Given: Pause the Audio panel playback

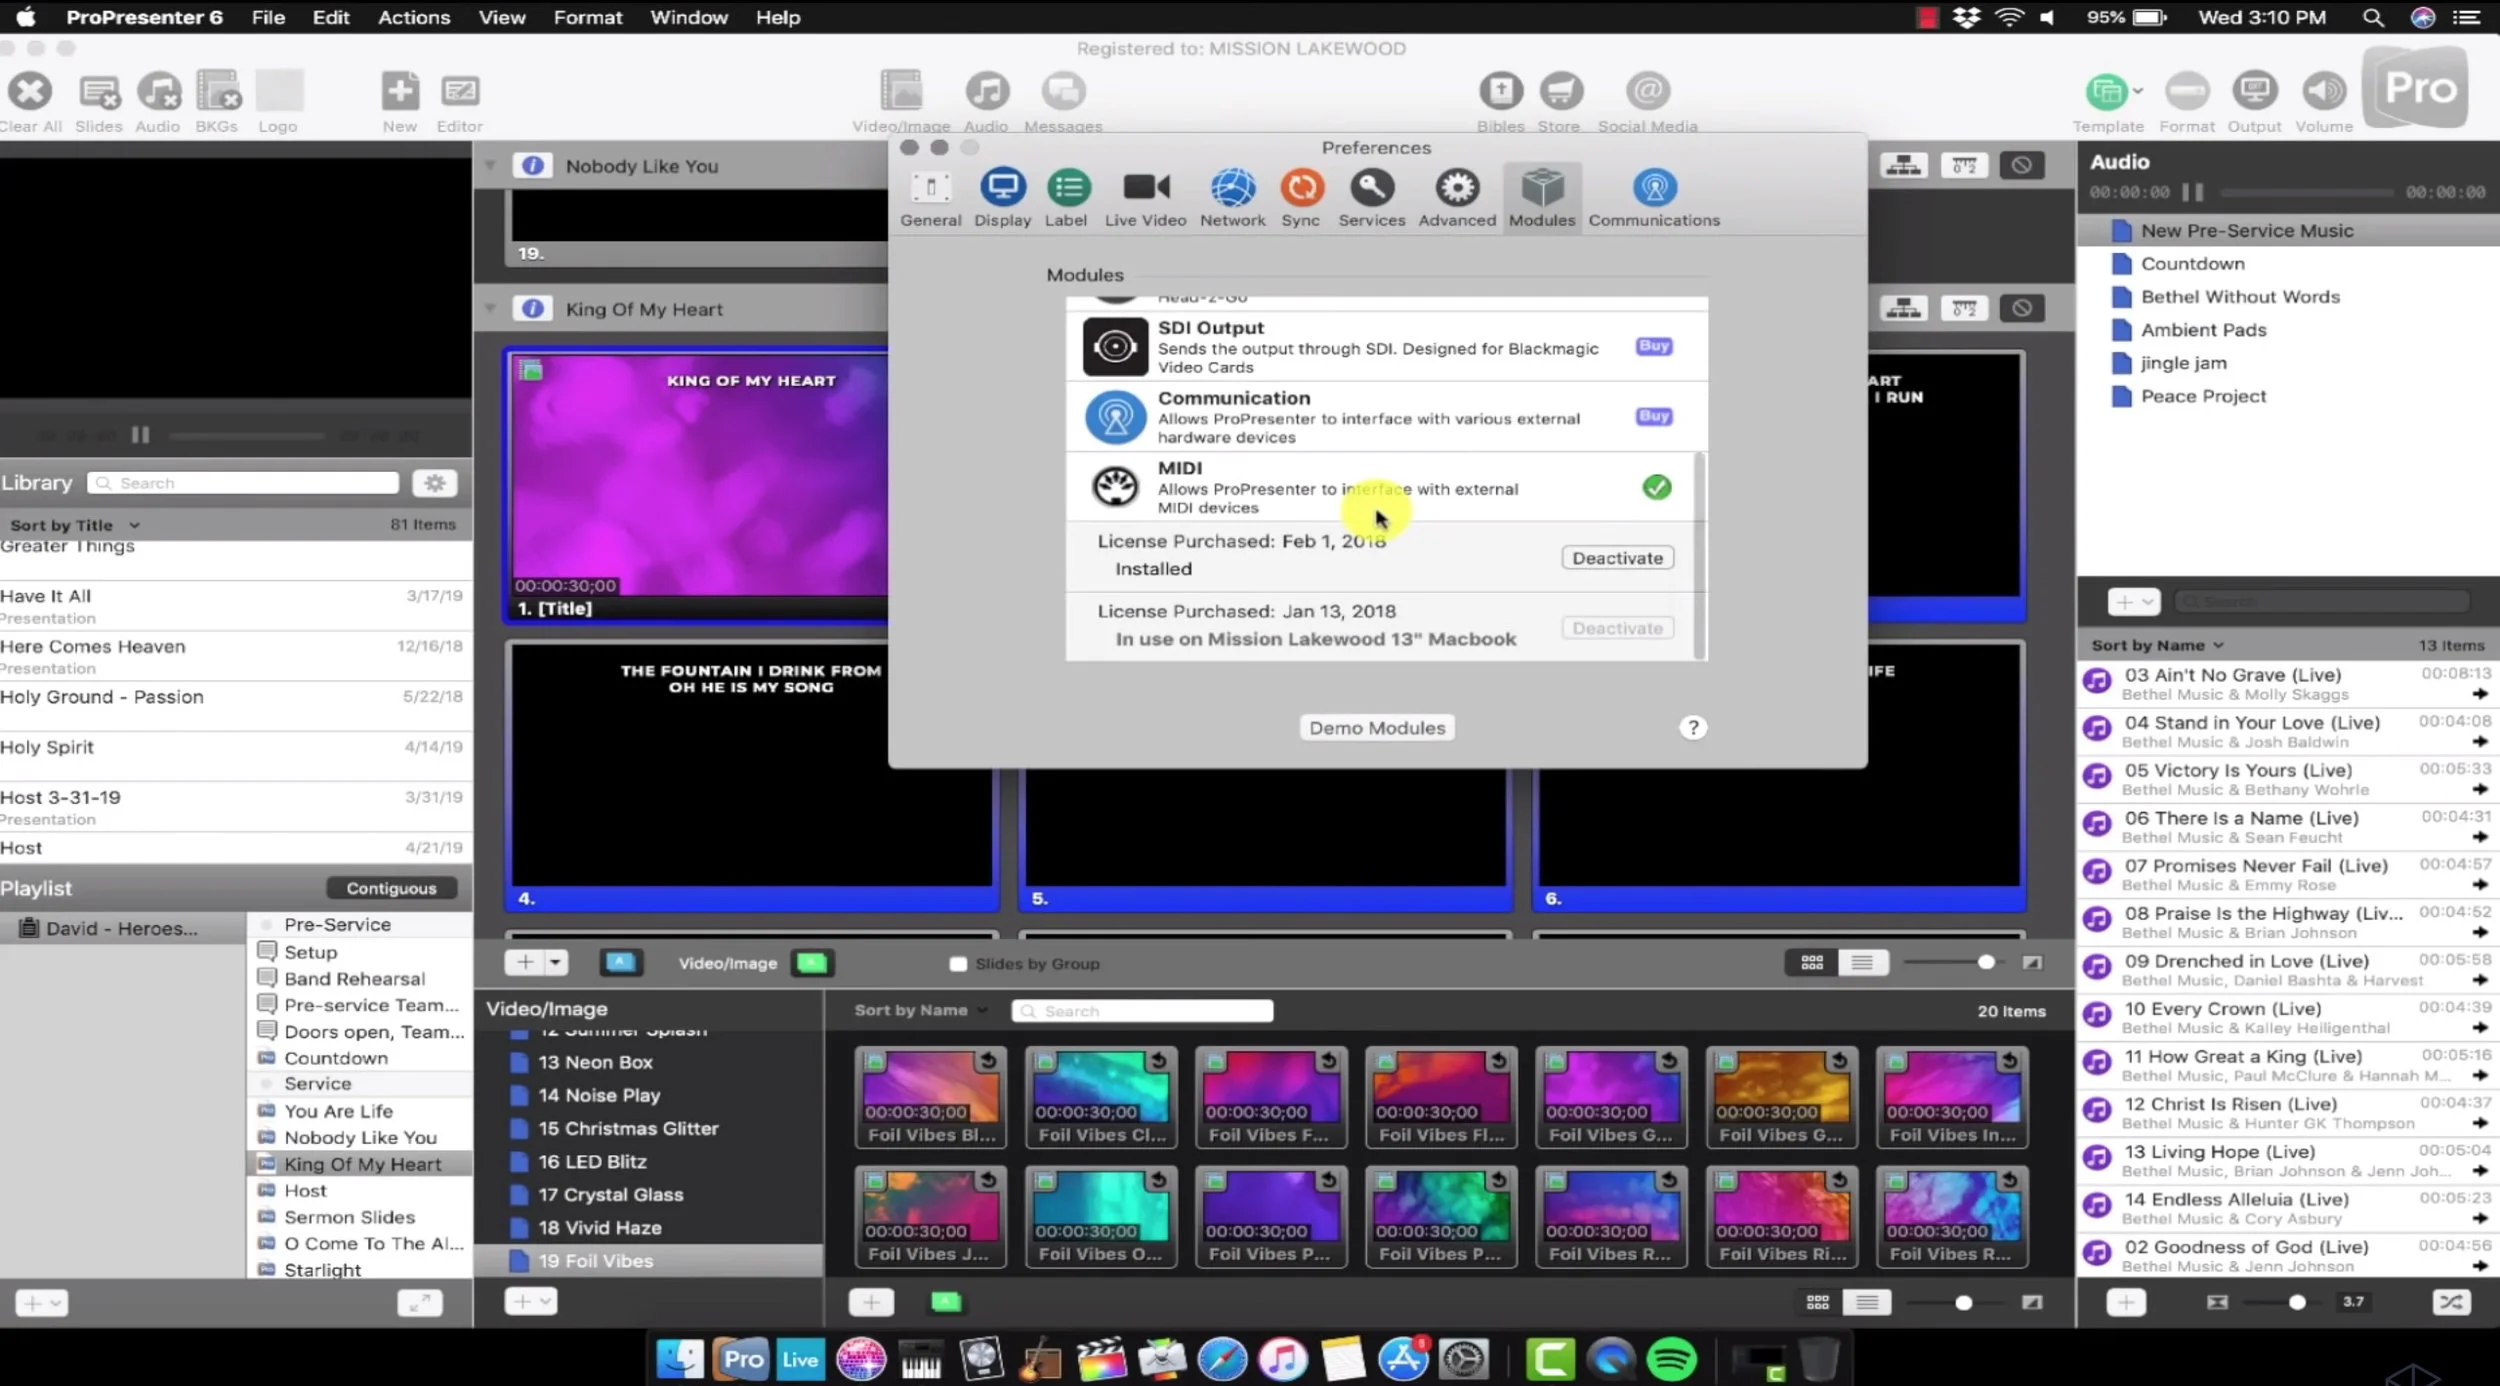Looking at the screenshot, I should click(2192, 192).
